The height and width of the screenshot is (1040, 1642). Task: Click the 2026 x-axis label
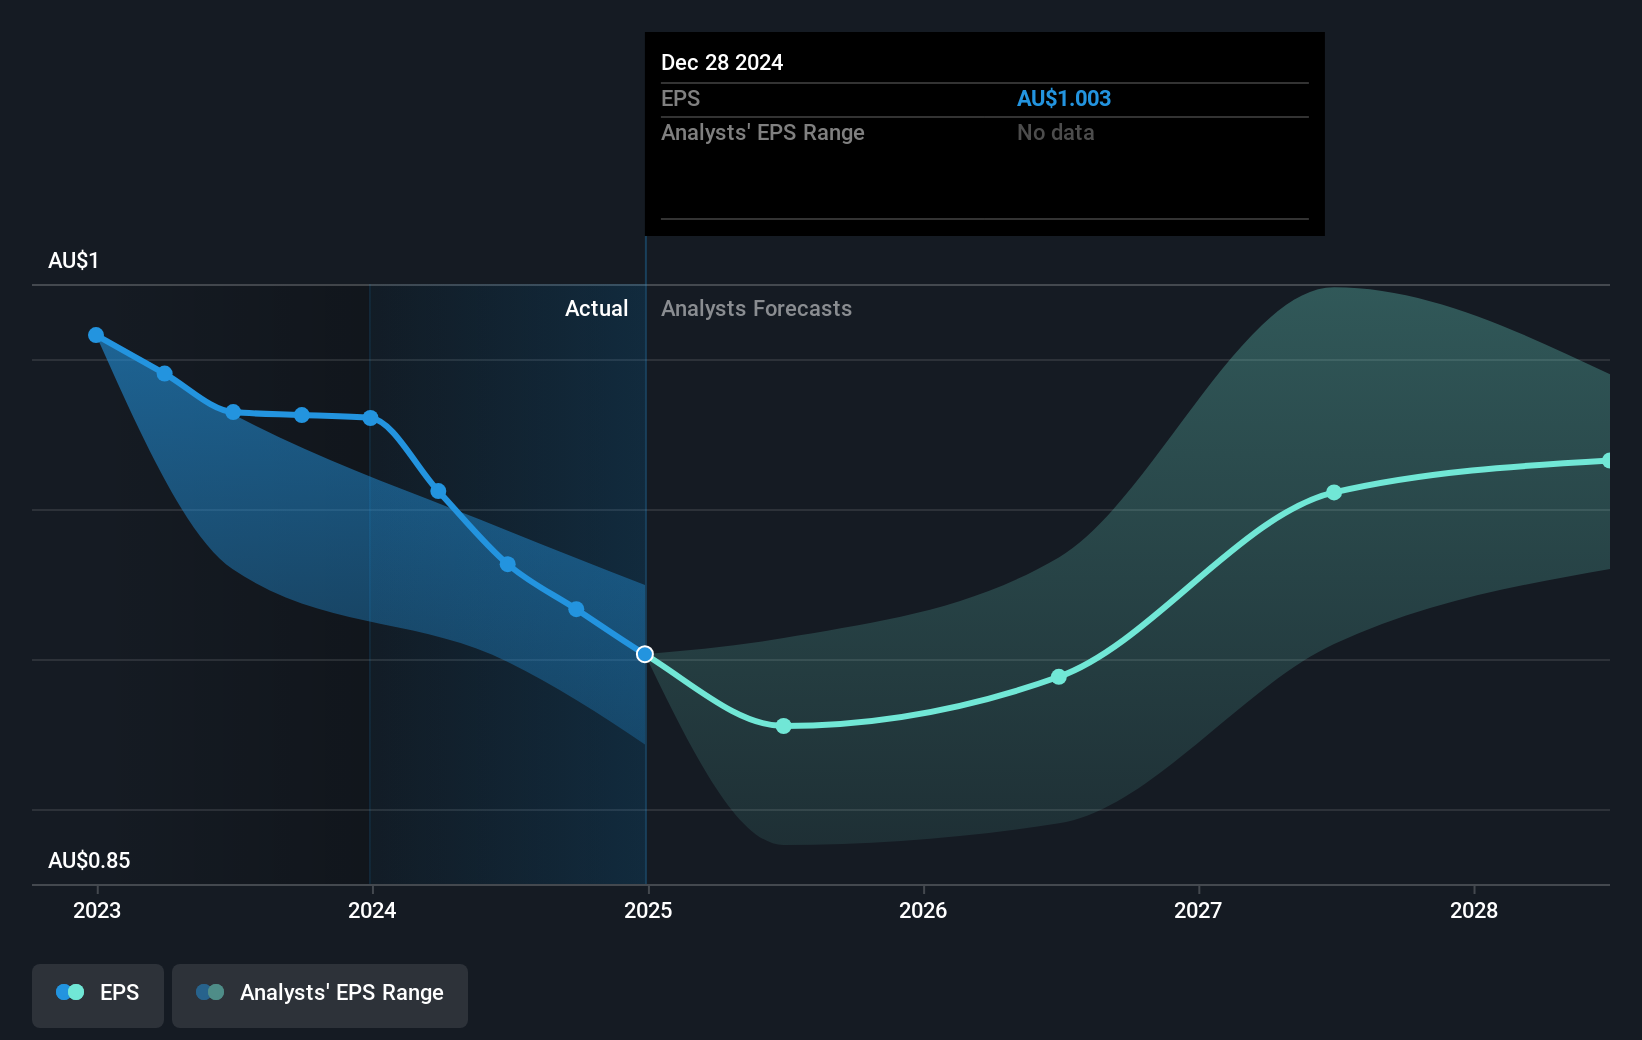923,910
